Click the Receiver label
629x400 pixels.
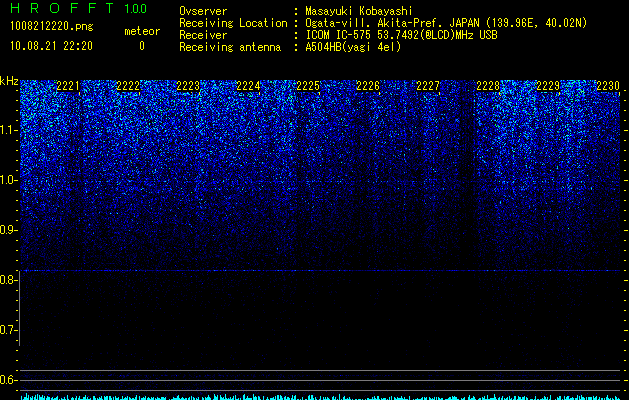point(203,35)
